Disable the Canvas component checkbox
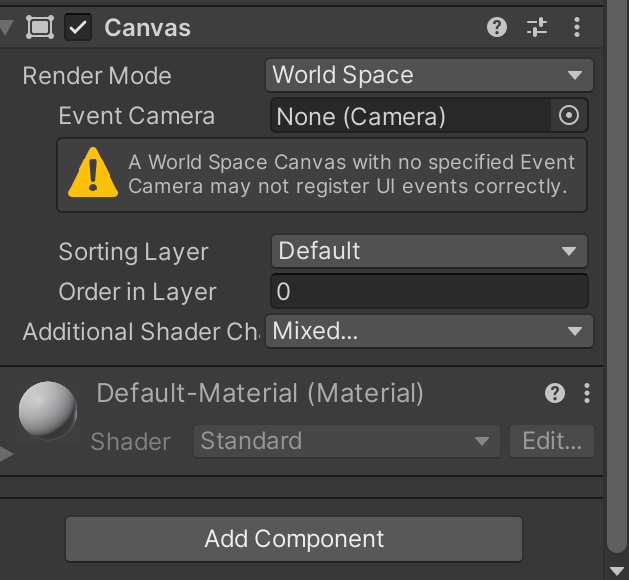This screenshot has width=629, height=580. pos(78,28)
